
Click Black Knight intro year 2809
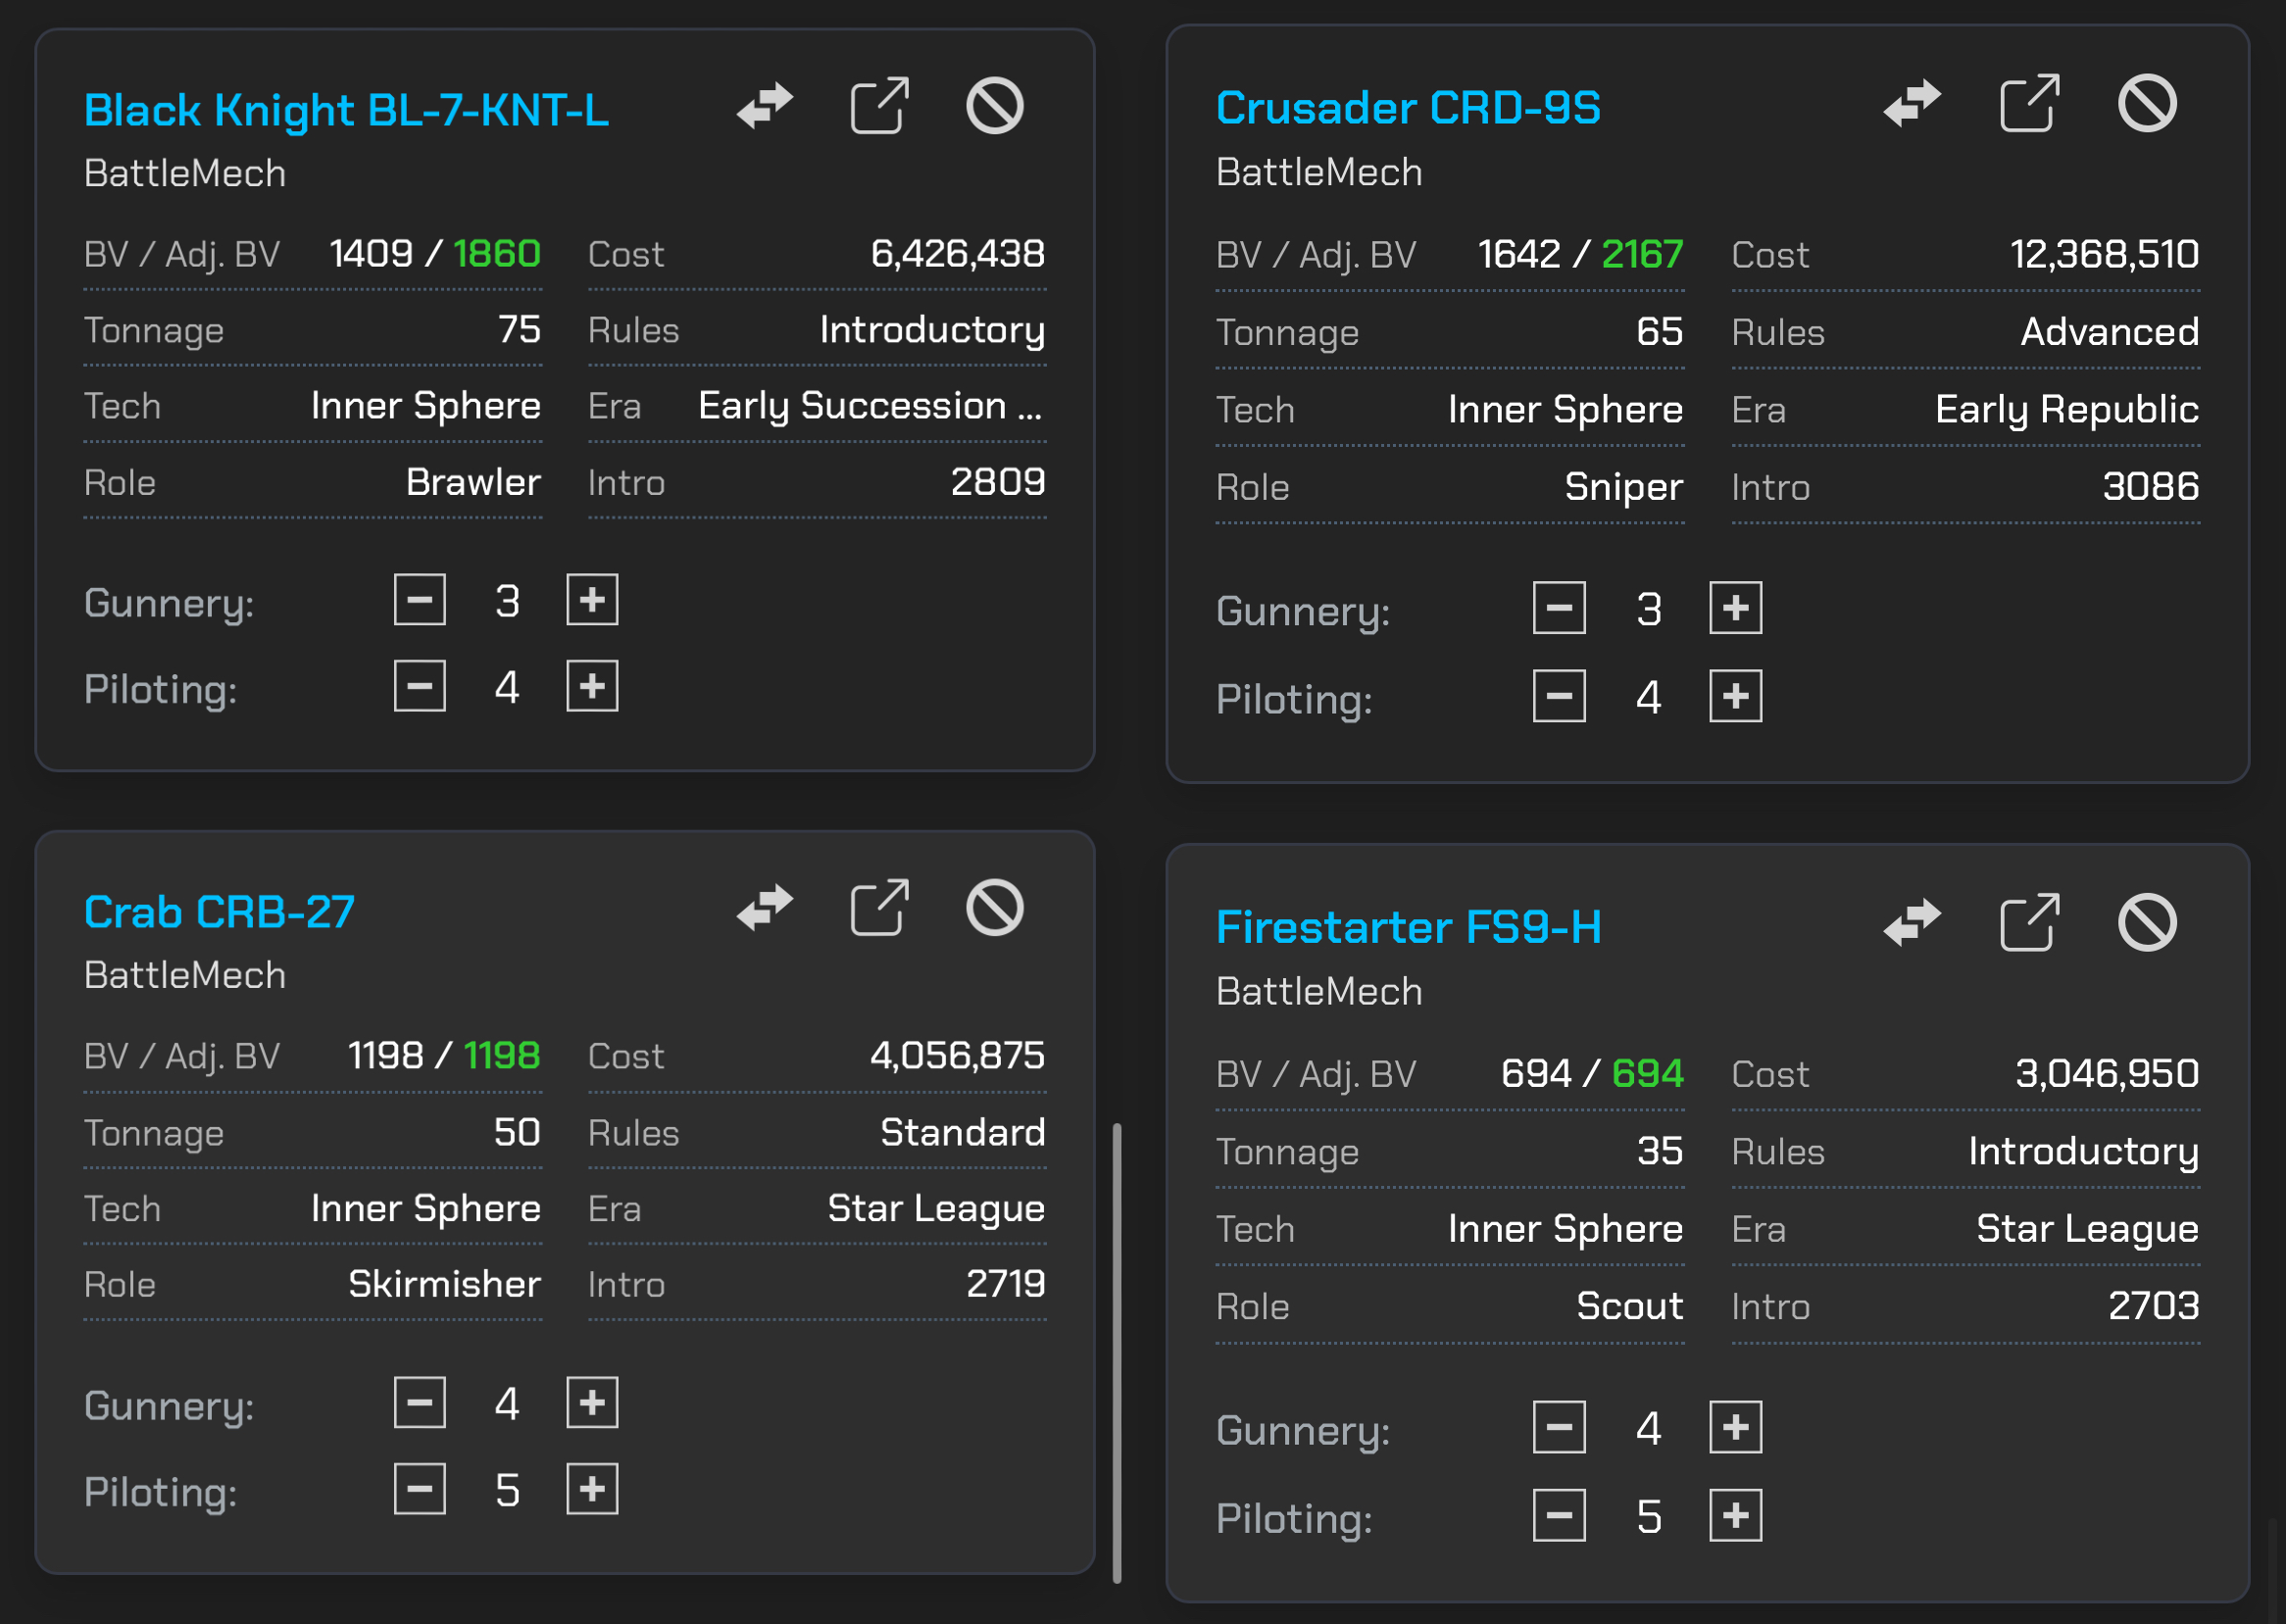point(998,482)
